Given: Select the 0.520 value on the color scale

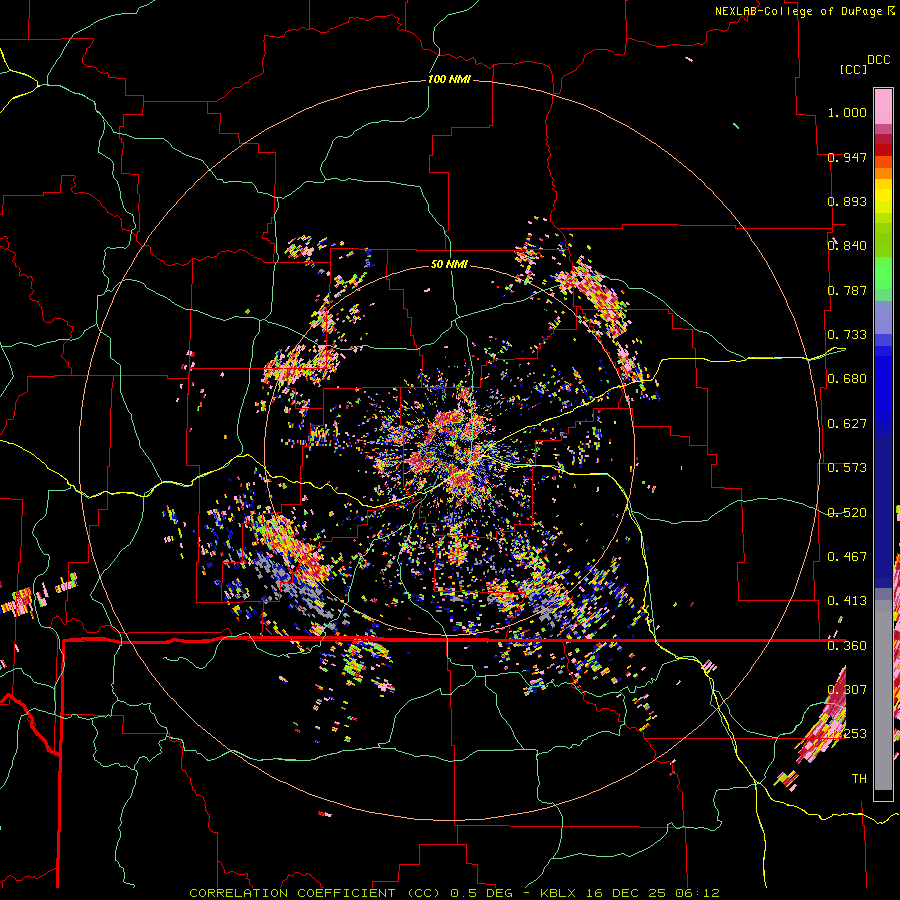Looking at the screenshot, I should tap(847, 513).
